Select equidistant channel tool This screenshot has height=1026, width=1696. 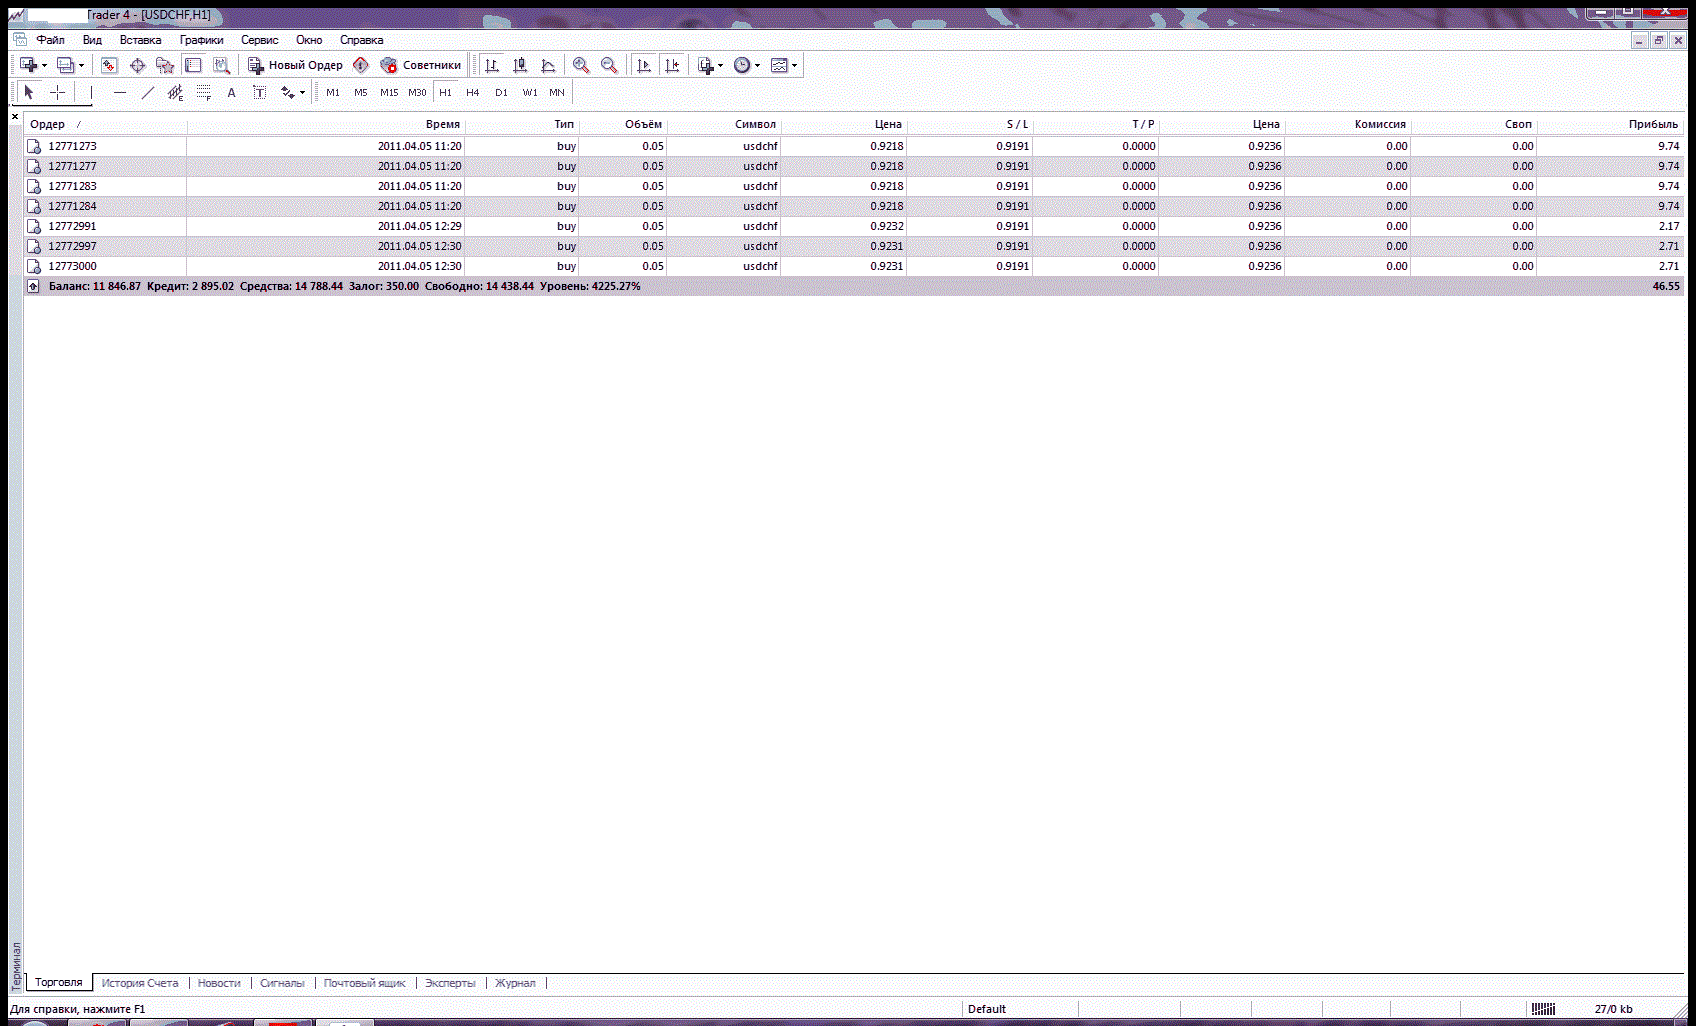176,92
